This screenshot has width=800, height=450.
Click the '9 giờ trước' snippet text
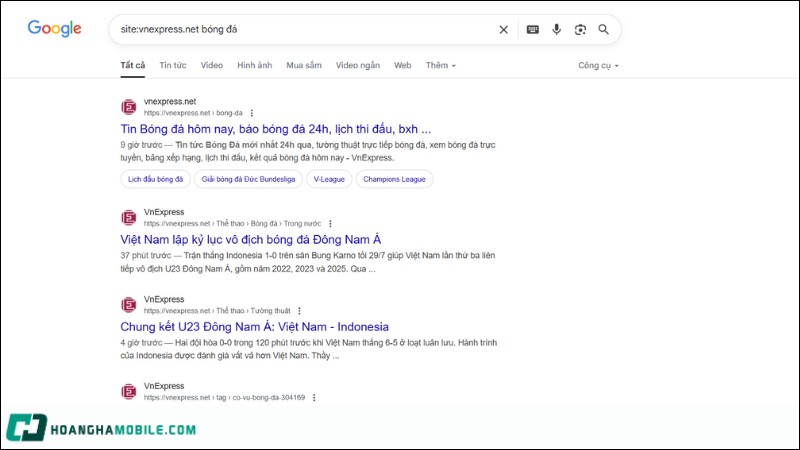click(141, 145)
